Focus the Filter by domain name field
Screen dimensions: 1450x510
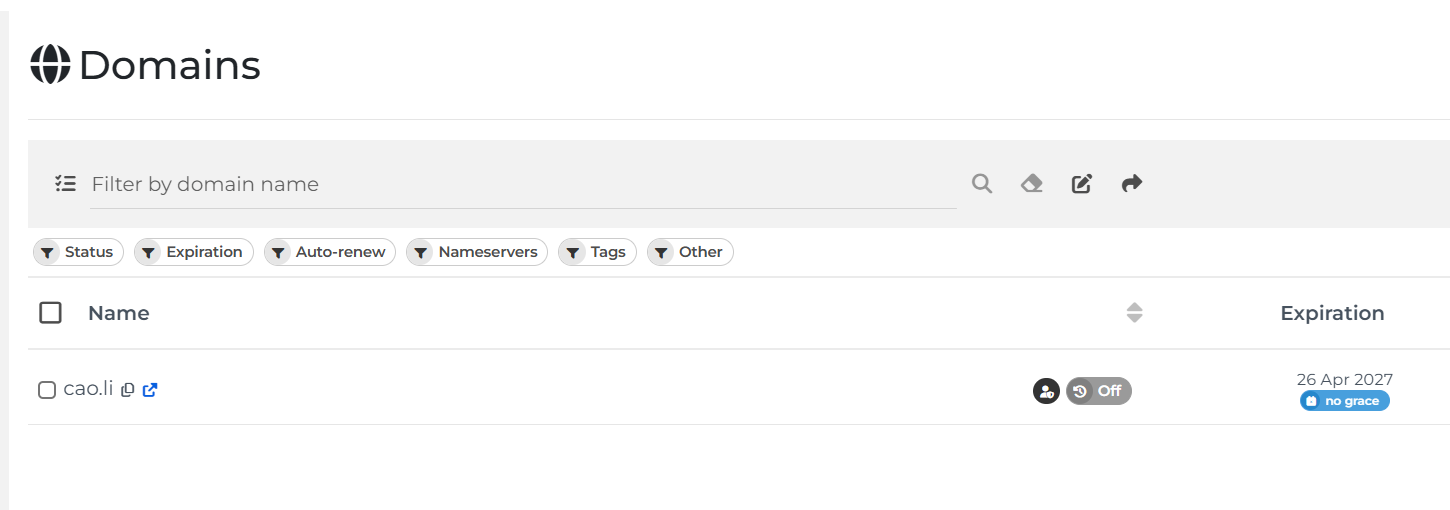coord(523,185)
